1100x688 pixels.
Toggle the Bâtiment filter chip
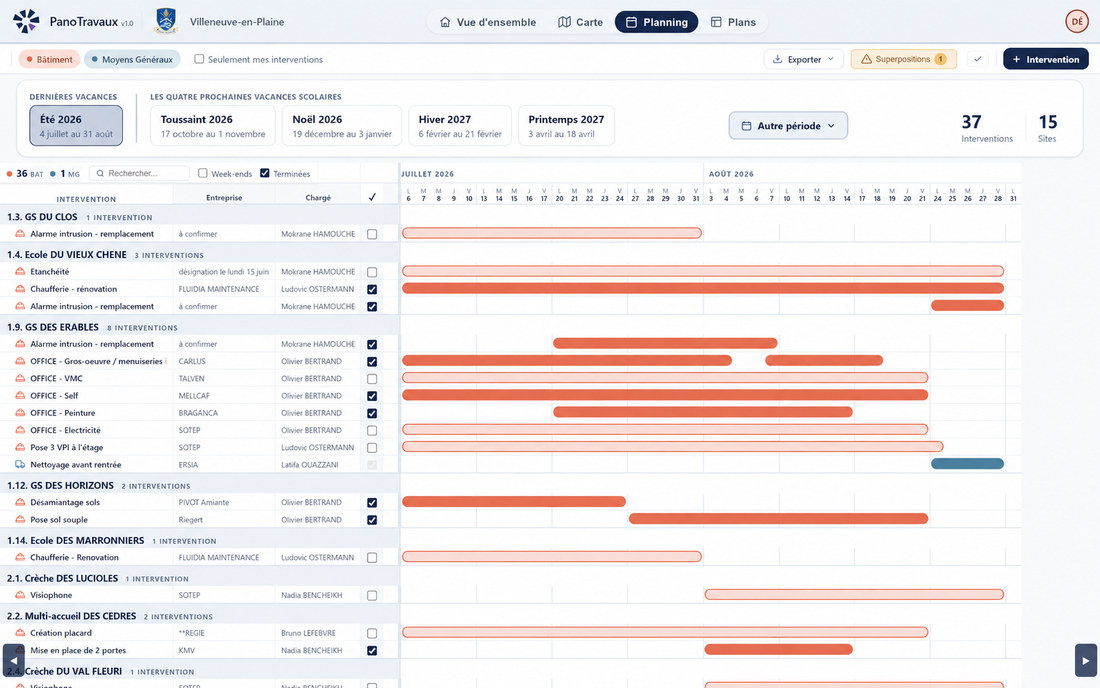click(x=49, y=59)
